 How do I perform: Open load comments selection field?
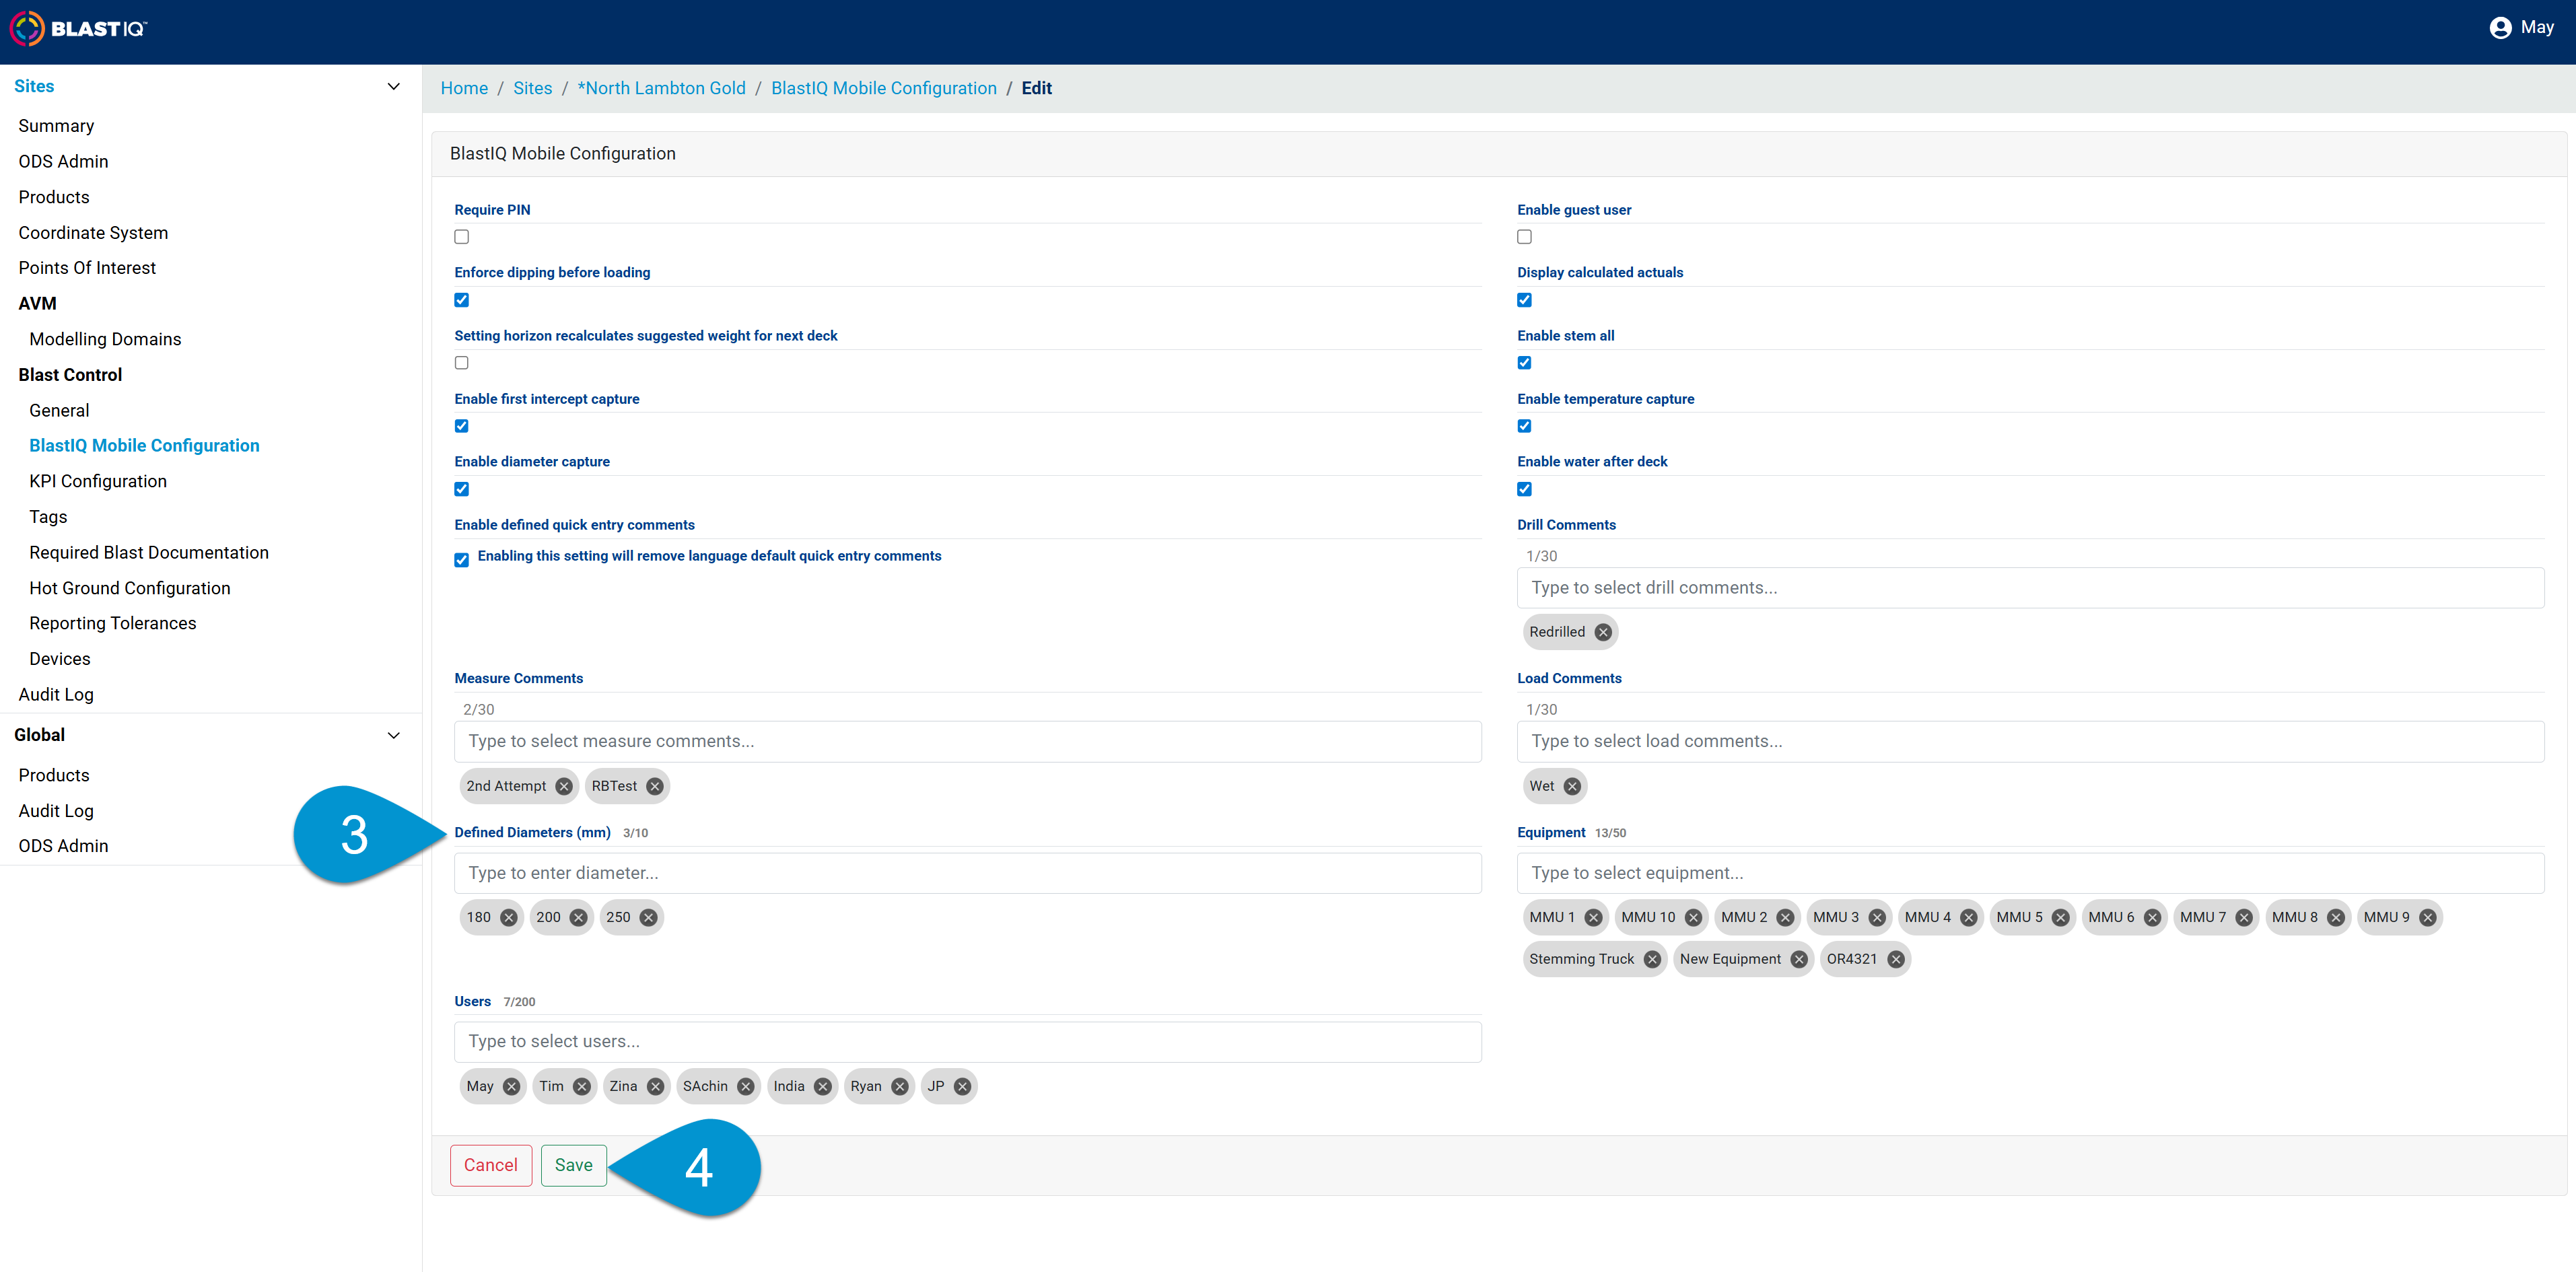[x=2030, y=741]
